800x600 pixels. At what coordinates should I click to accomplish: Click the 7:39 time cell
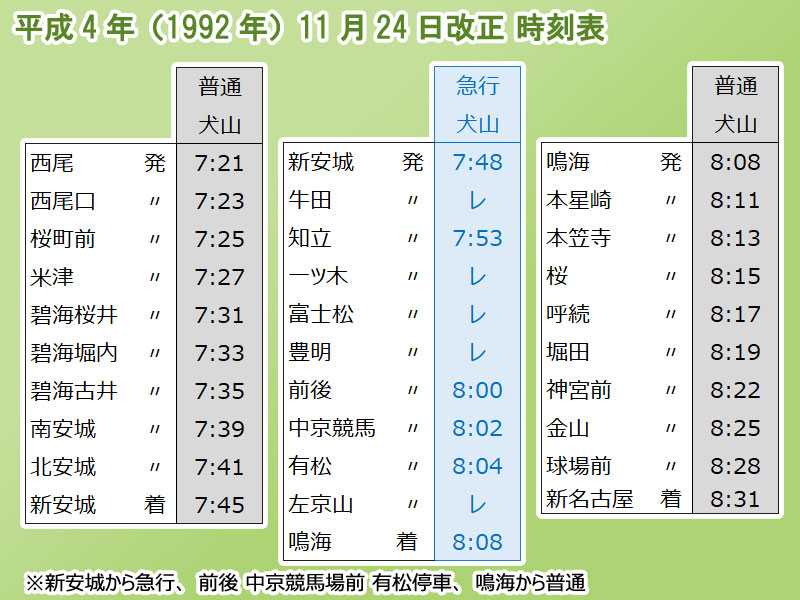[219, 429]
